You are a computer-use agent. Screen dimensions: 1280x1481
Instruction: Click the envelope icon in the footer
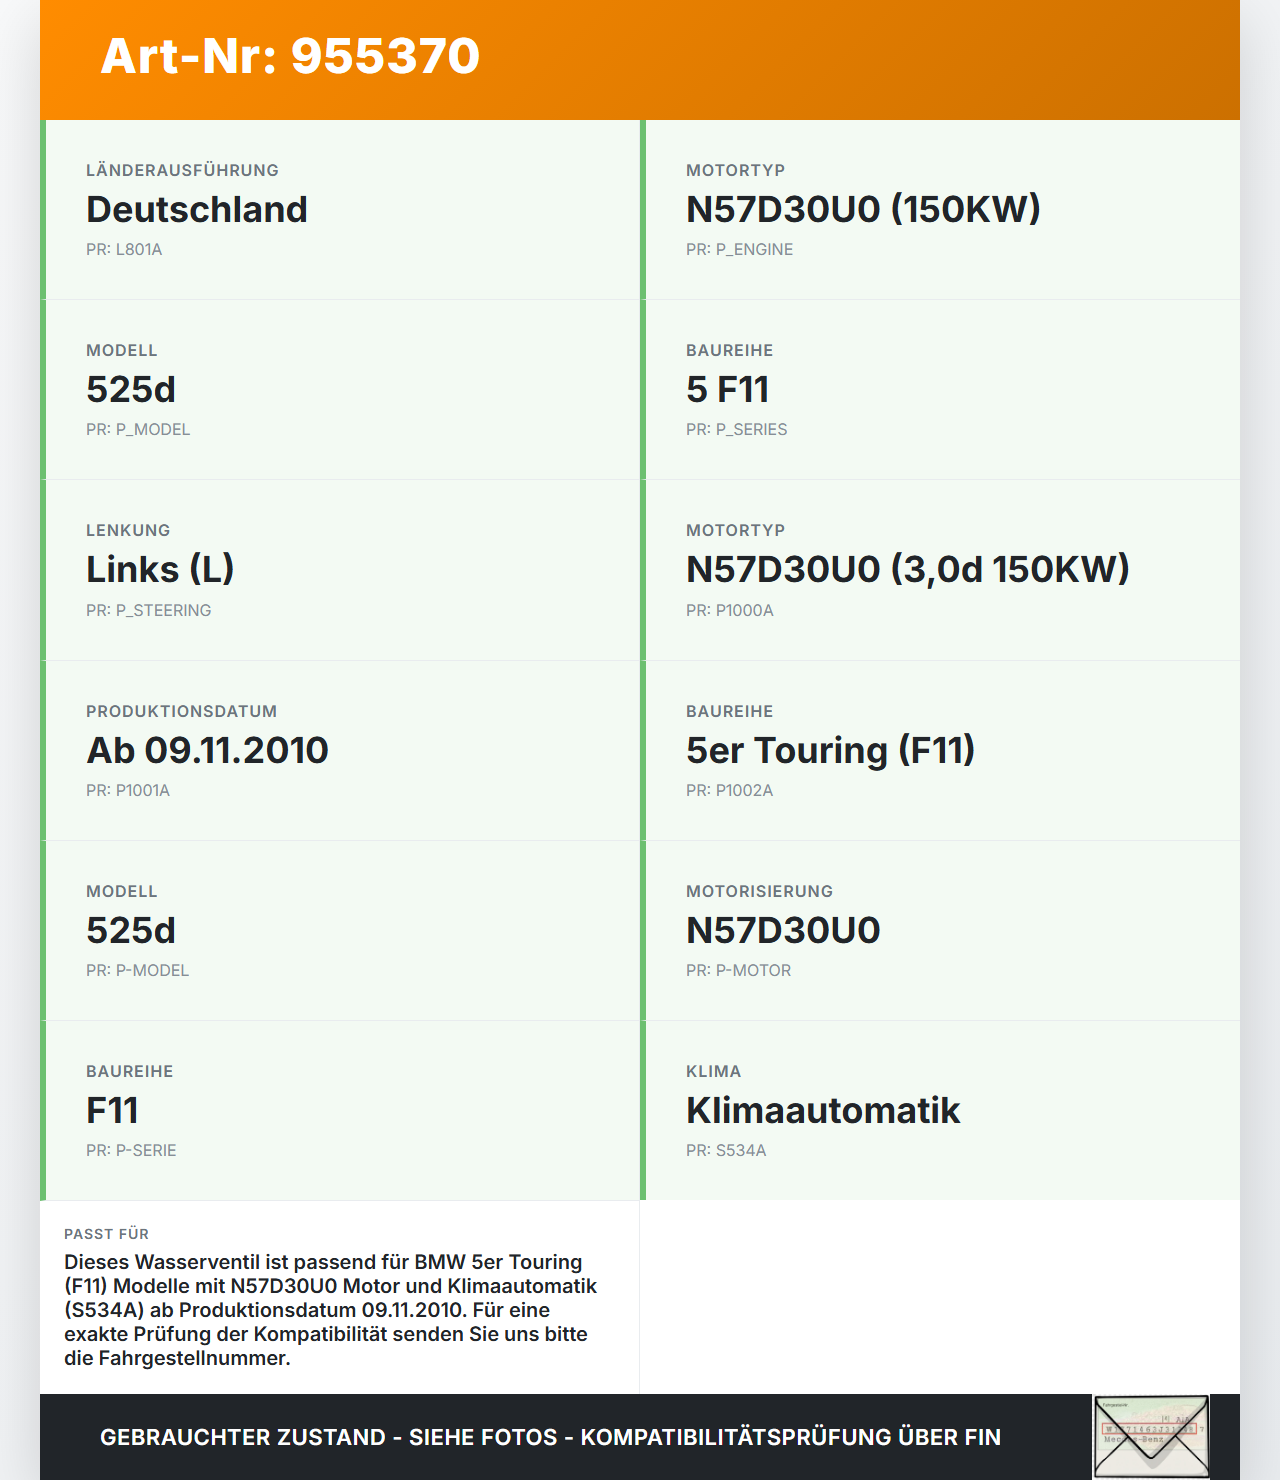pyautogui.click(x=1150, y=1437)
